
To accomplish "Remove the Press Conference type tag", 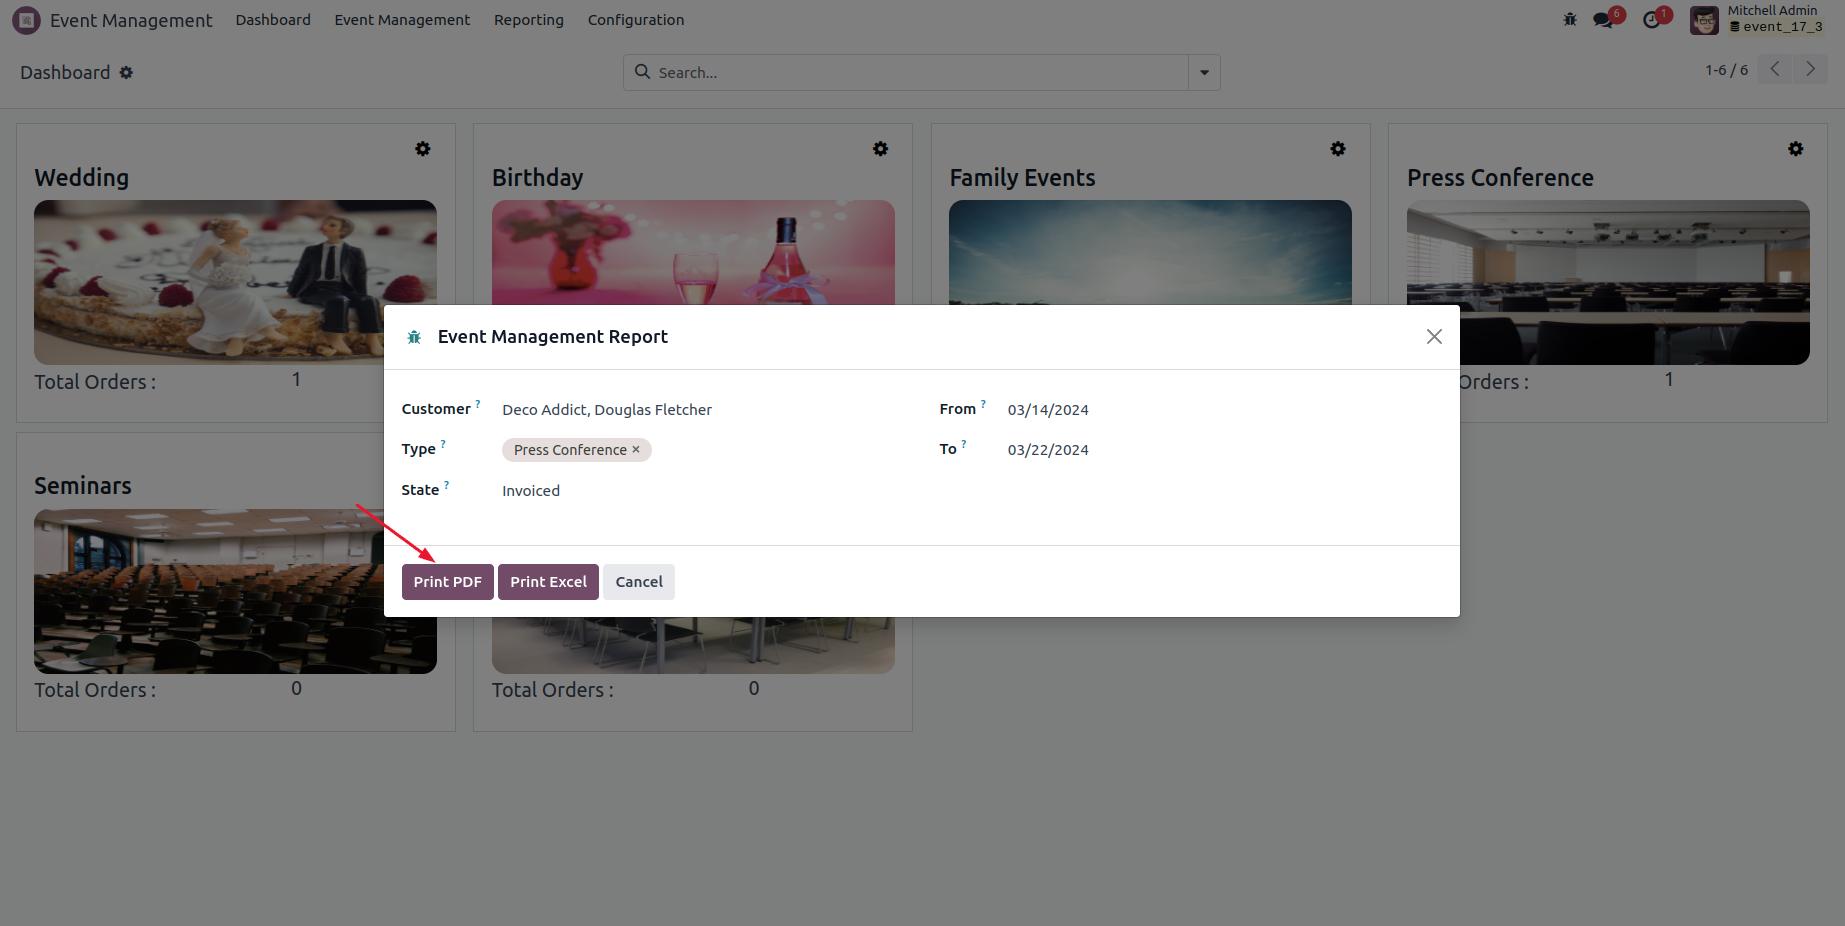I will tap(636, 450).
